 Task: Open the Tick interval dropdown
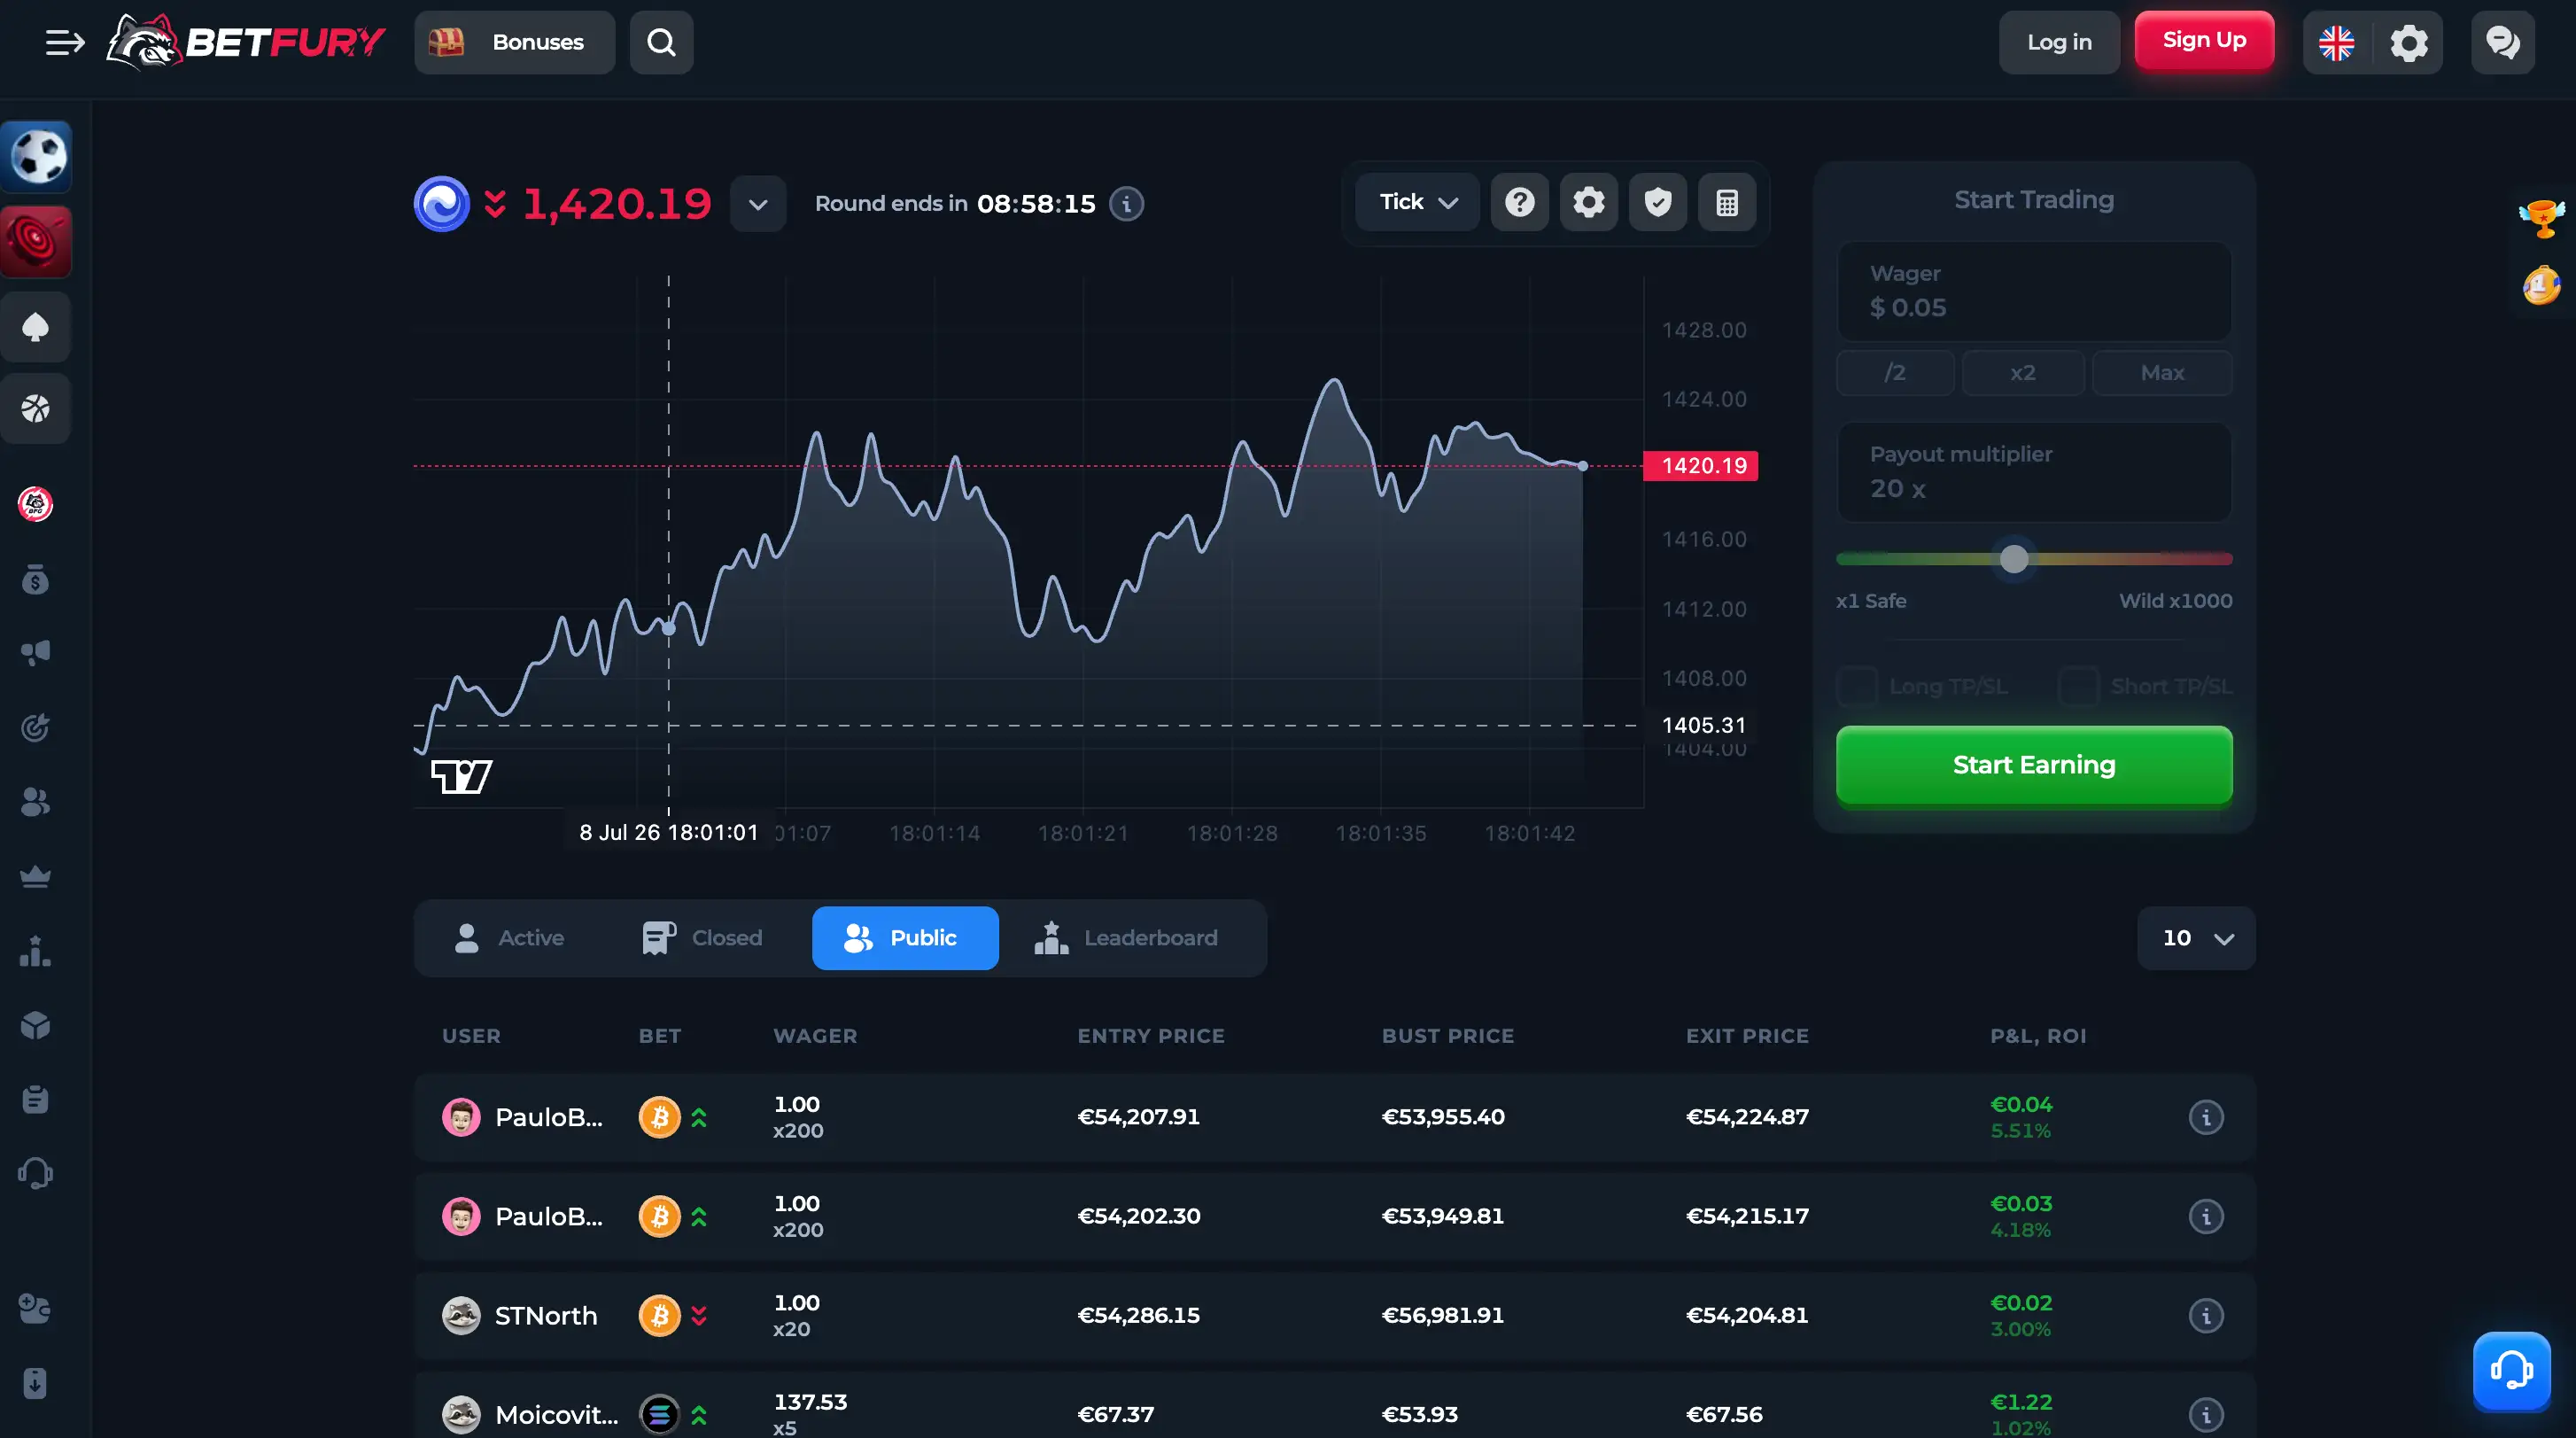1417,202
